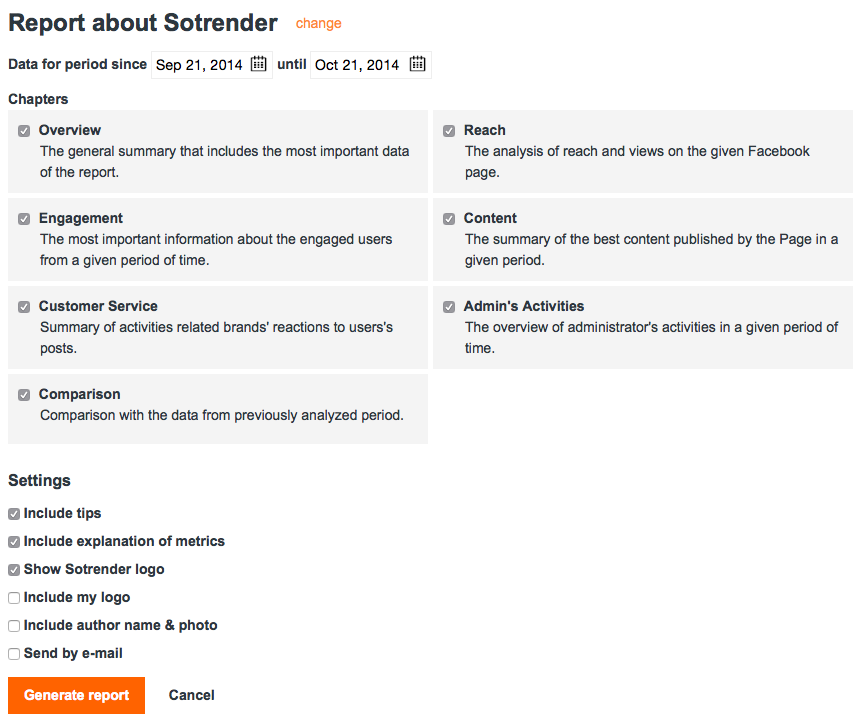Image resolution: width=865 pixels, height=724 pixels.
Task: Uncheck the Reach chapter checkbox
Action: pos(449,131)
